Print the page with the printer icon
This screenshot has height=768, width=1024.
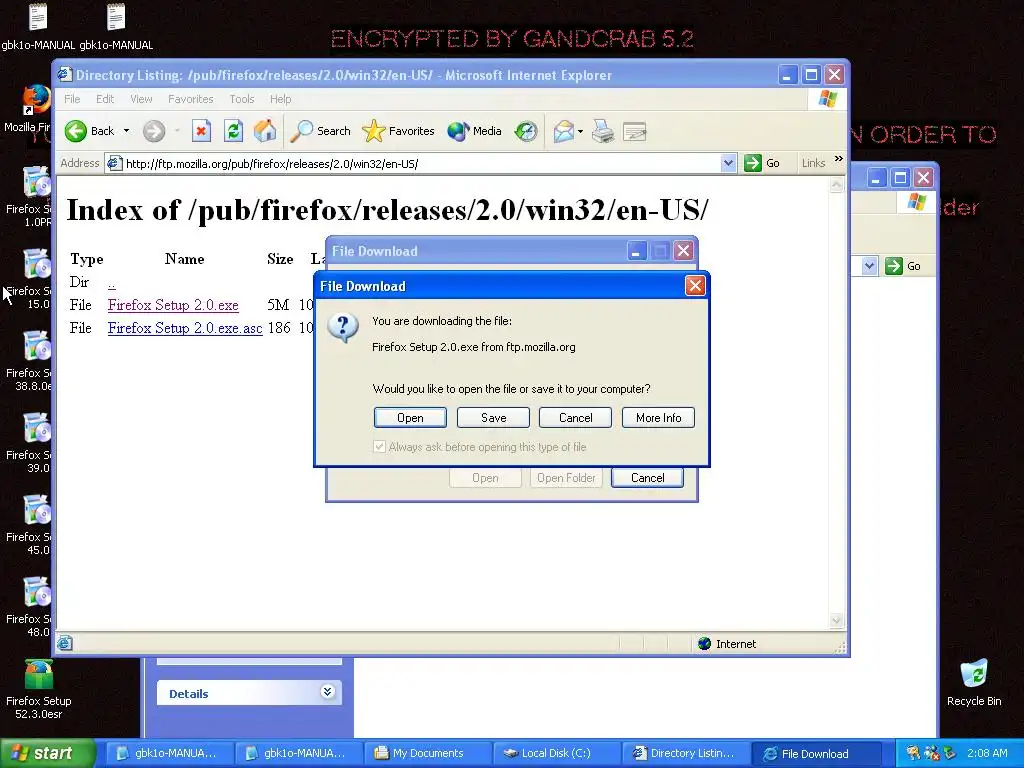tap(603, 131)
